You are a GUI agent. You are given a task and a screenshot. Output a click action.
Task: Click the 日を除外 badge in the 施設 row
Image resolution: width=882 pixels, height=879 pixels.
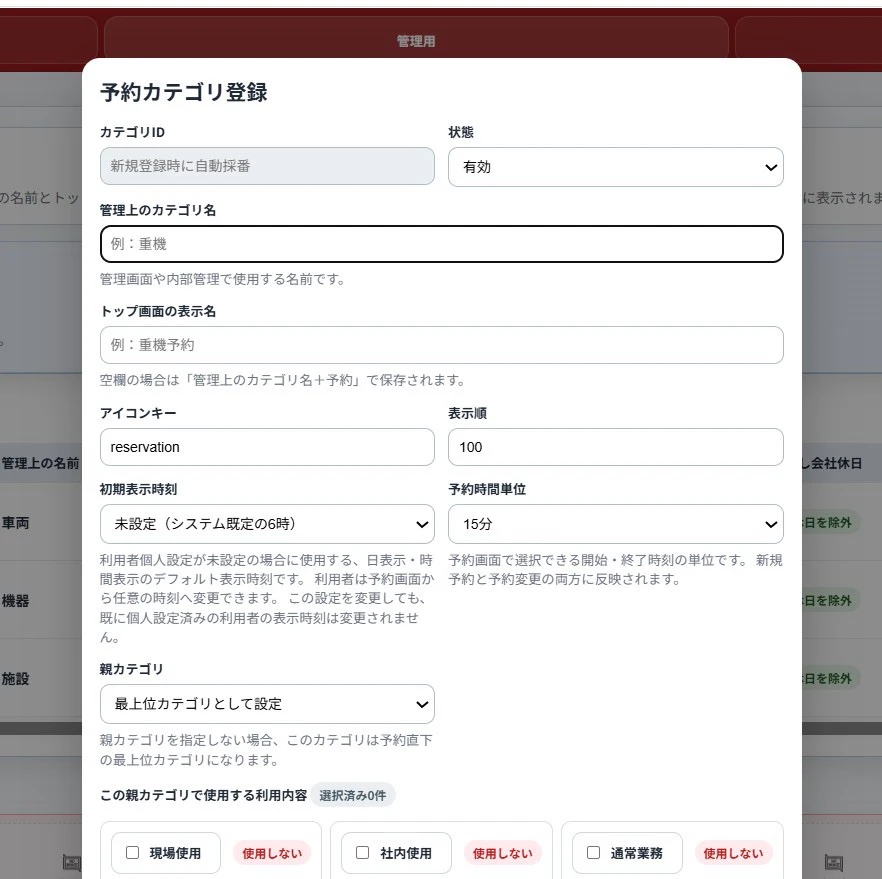click(x=831, y=679)
